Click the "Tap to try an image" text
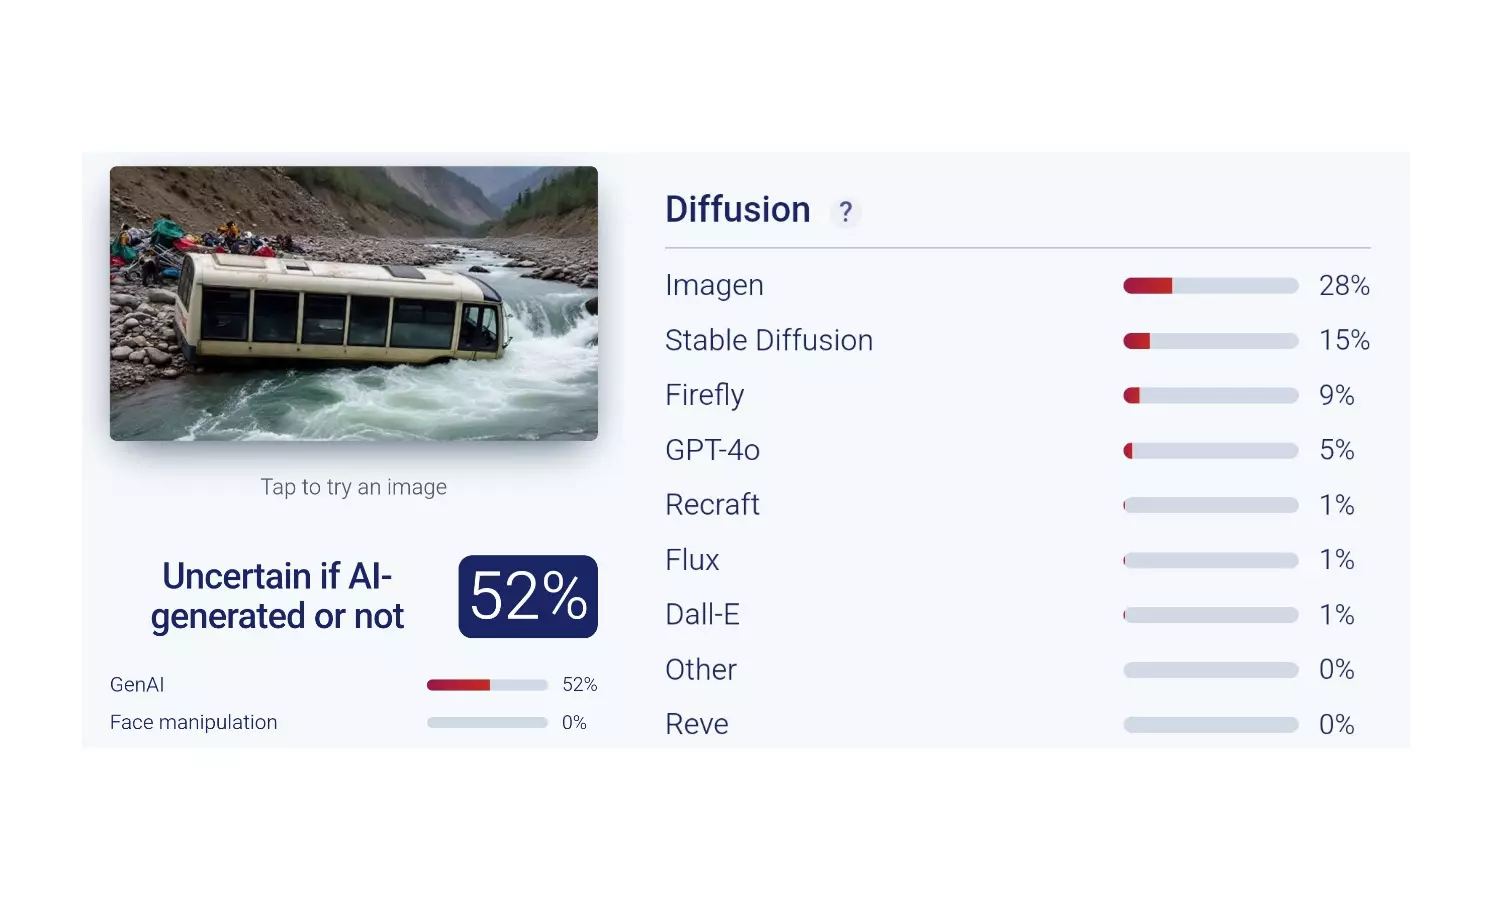 click(x=354, y=487)
